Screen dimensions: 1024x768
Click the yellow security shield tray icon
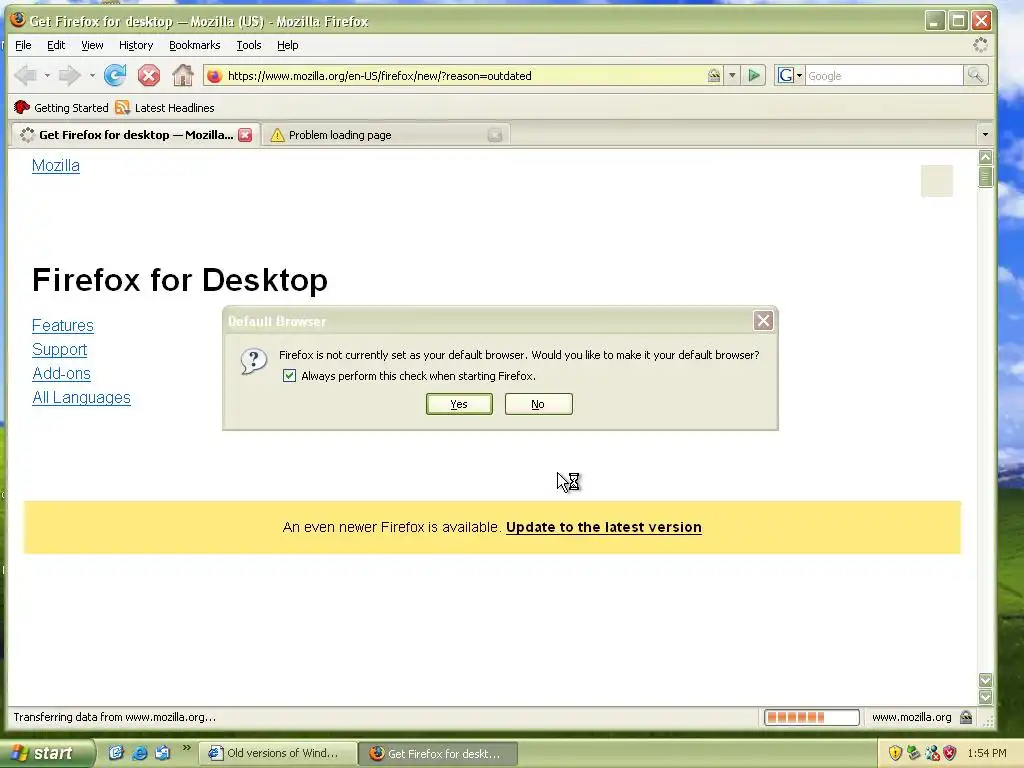tap(895, 753)
